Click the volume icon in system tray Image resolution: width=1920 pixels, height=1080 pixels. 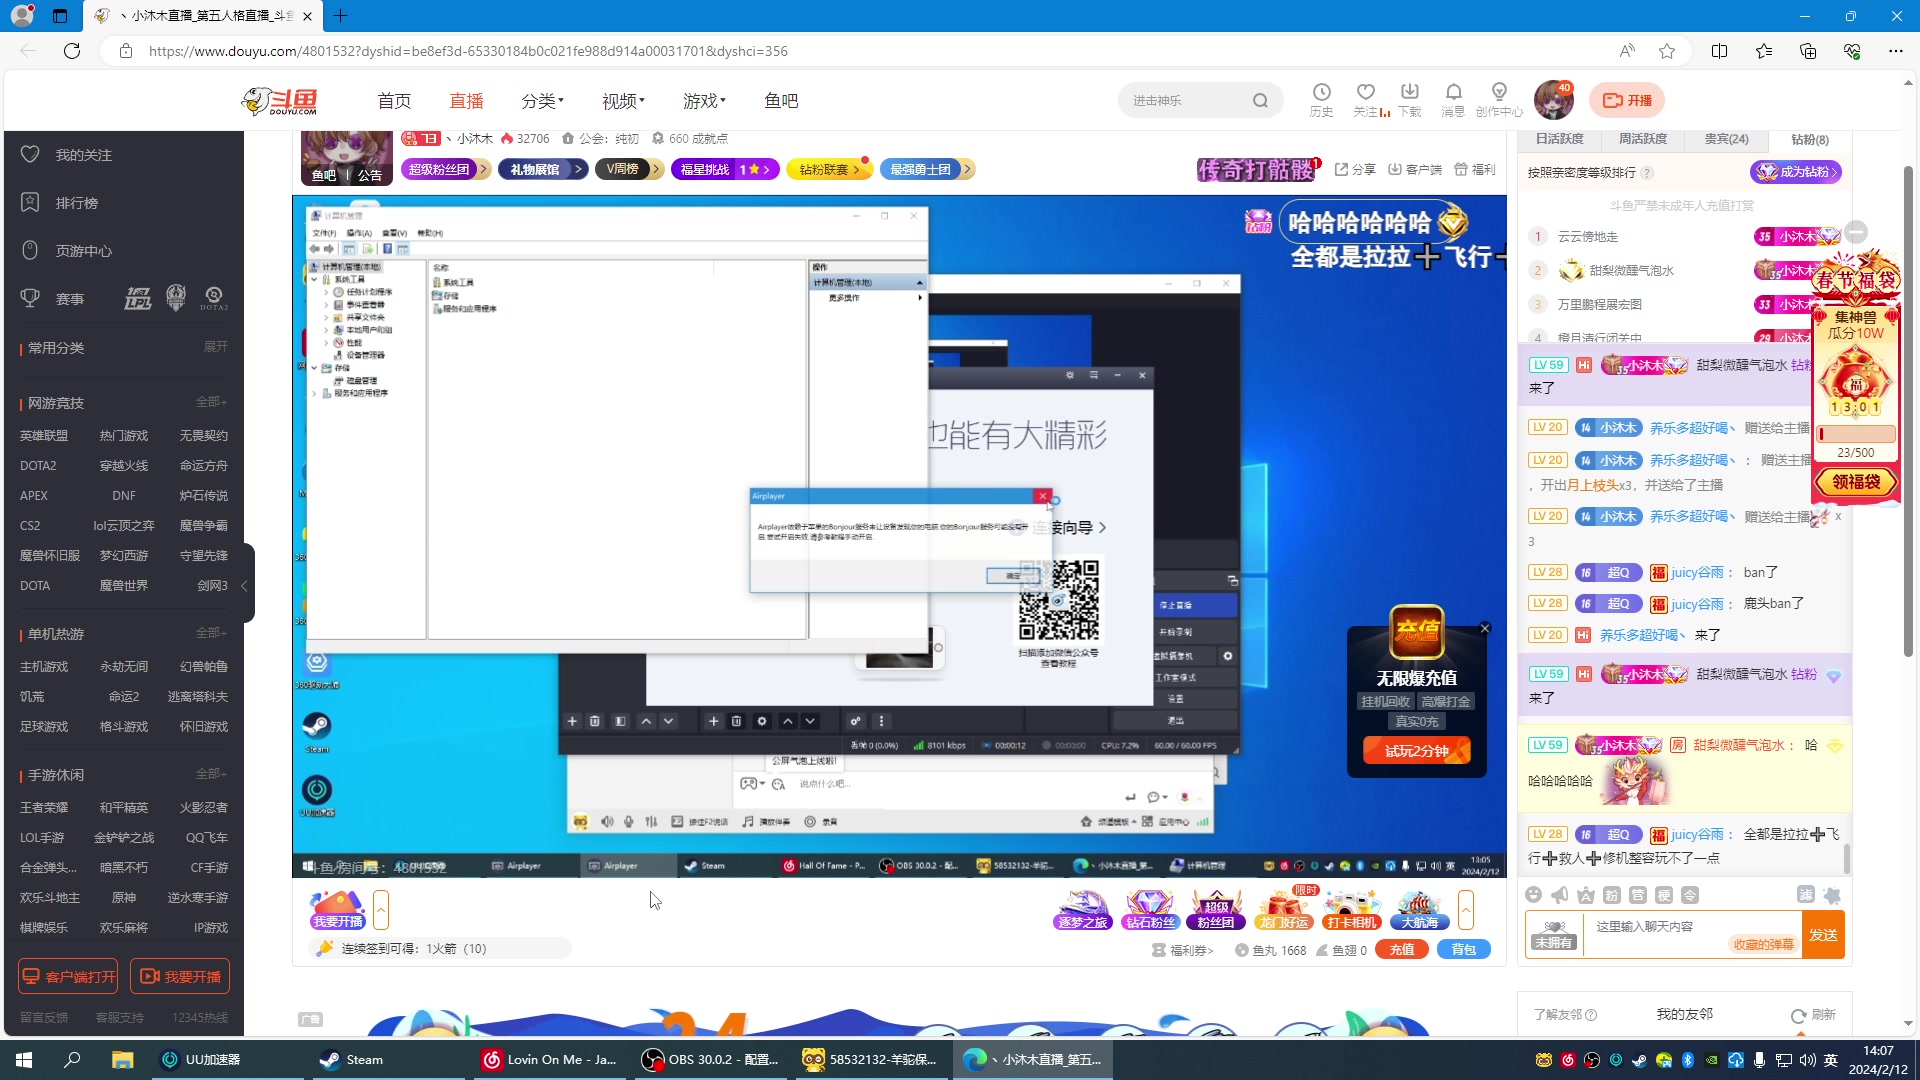(1807, 1060)
